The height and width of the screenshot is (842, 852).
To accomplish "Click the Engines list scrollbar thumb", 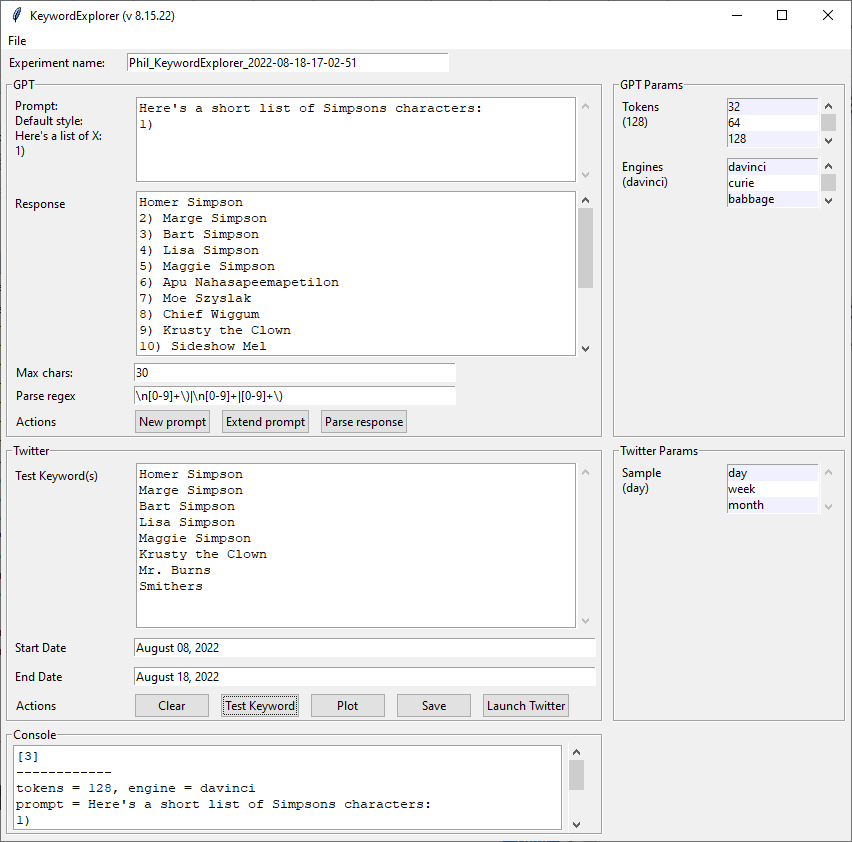I will point(828,183).
